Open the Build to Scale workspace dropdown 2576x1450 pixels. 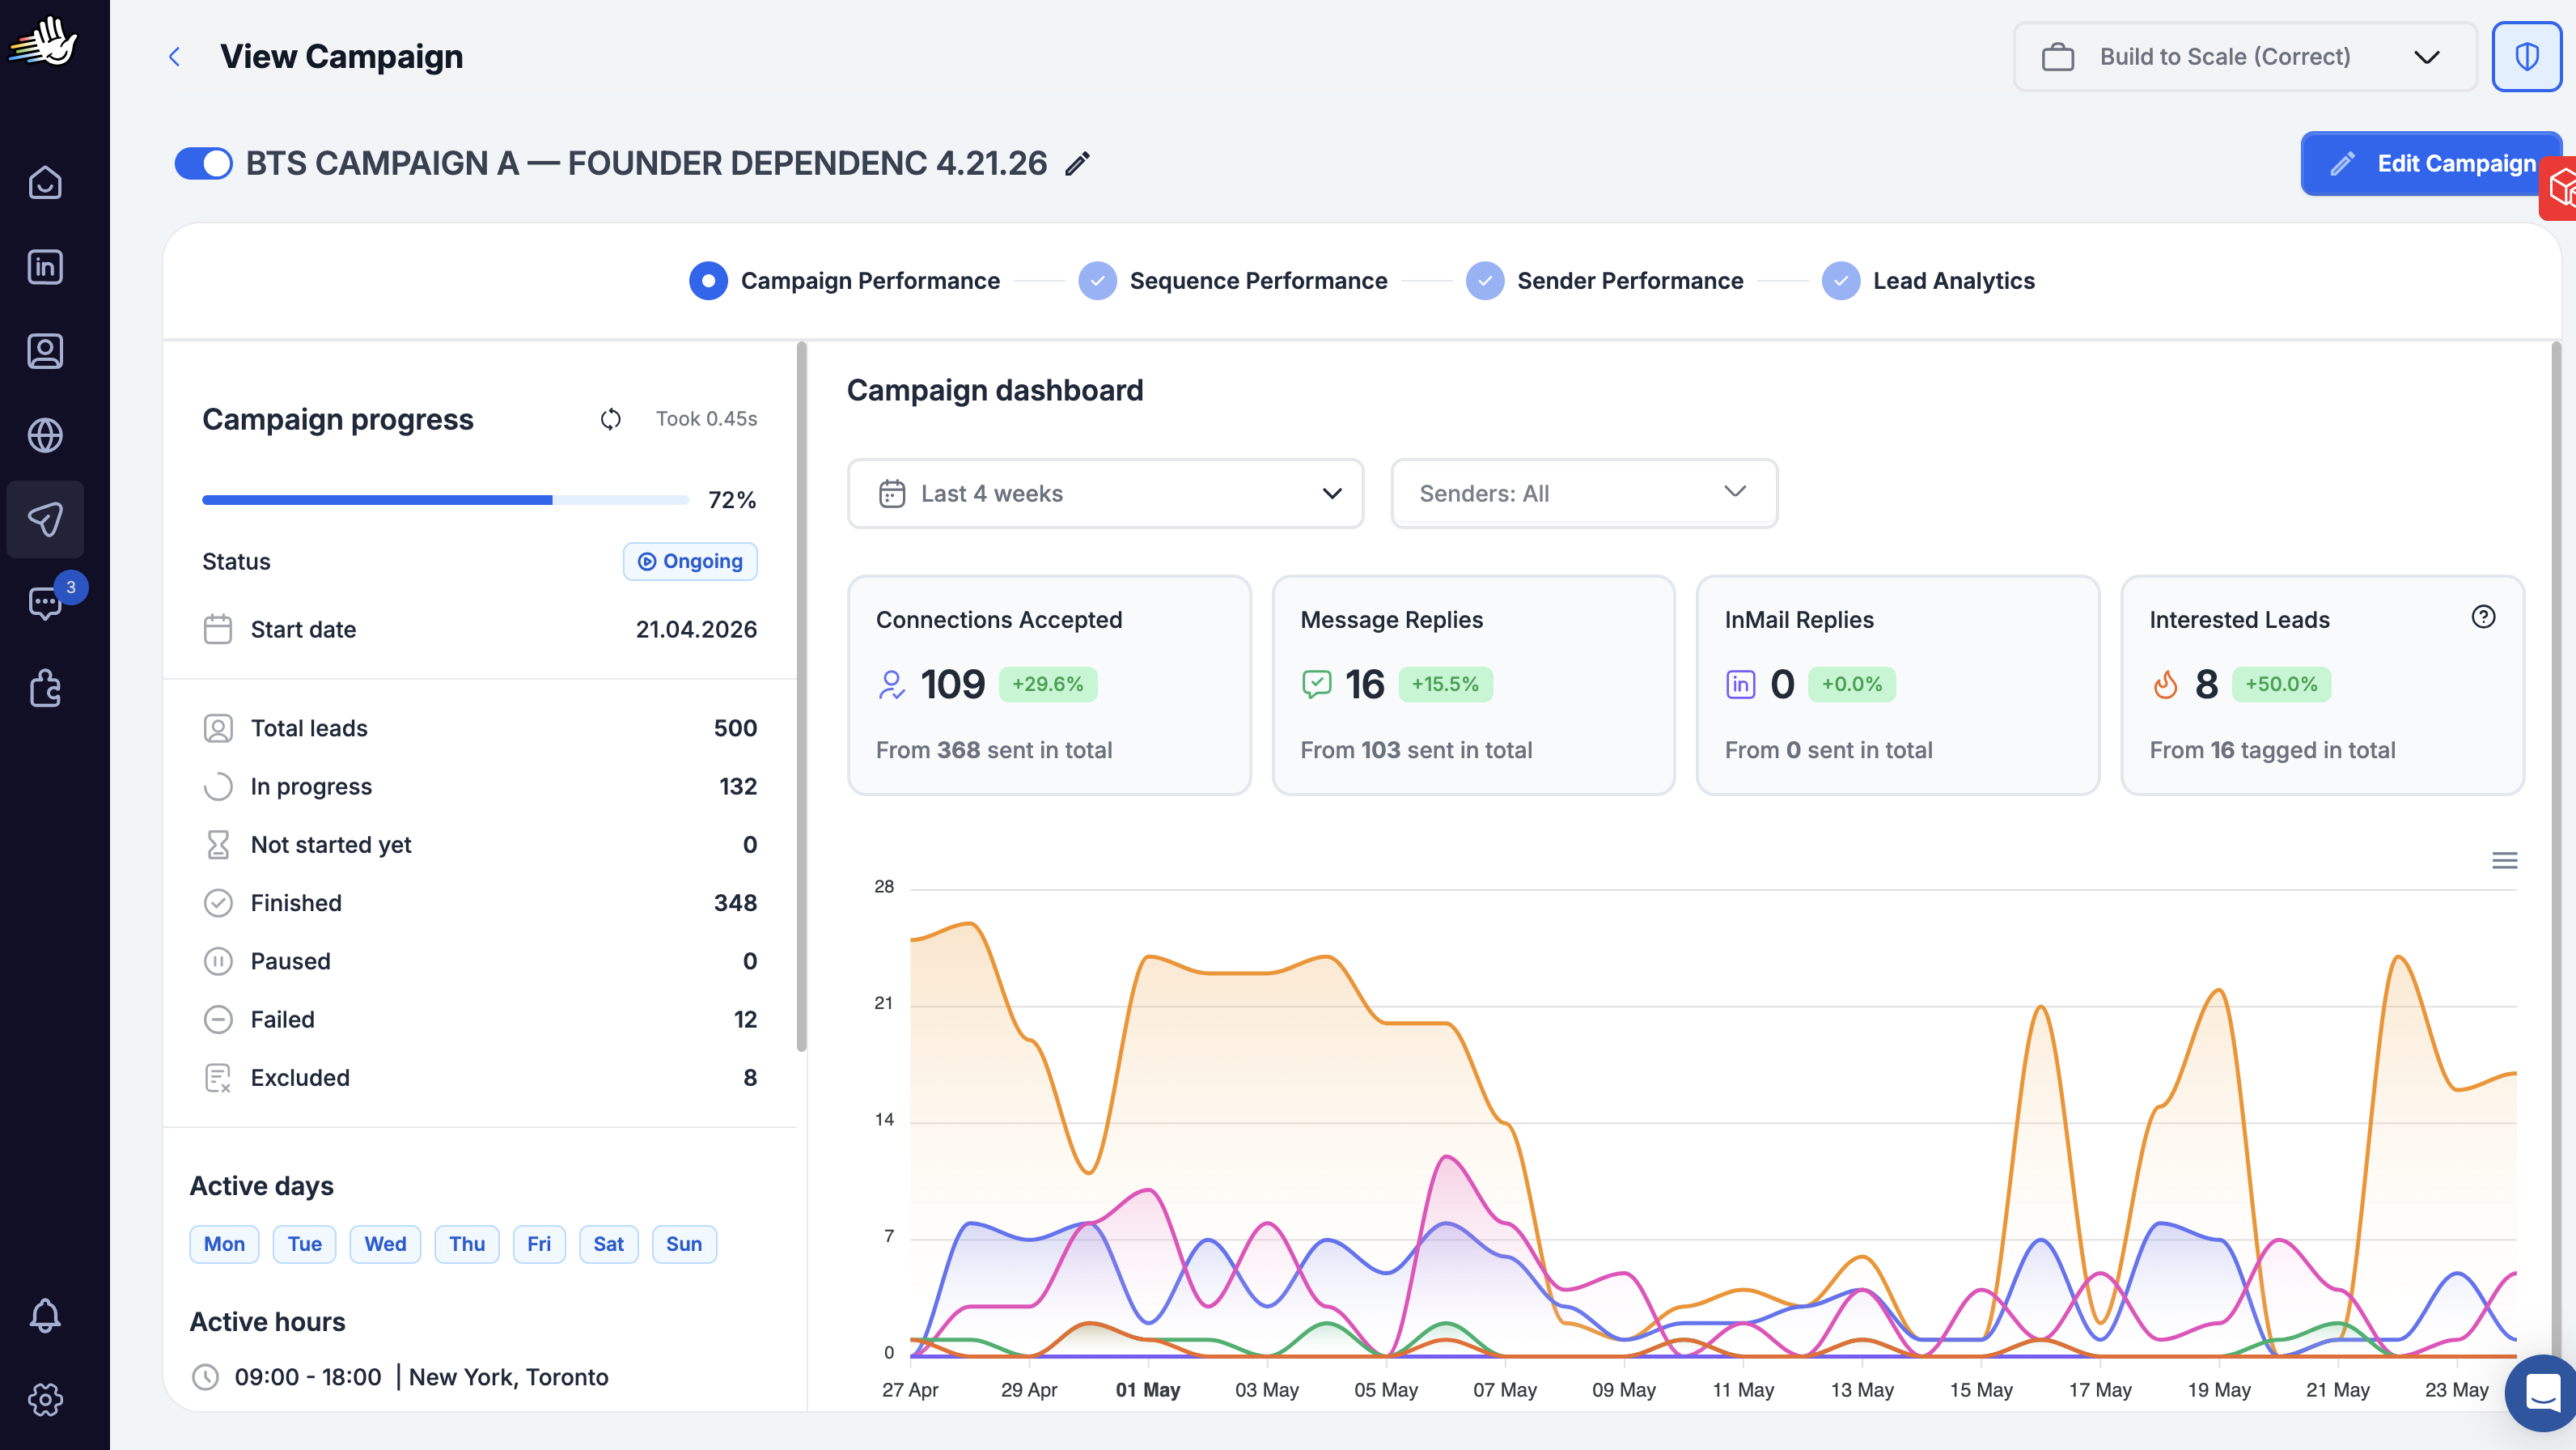2244,57
